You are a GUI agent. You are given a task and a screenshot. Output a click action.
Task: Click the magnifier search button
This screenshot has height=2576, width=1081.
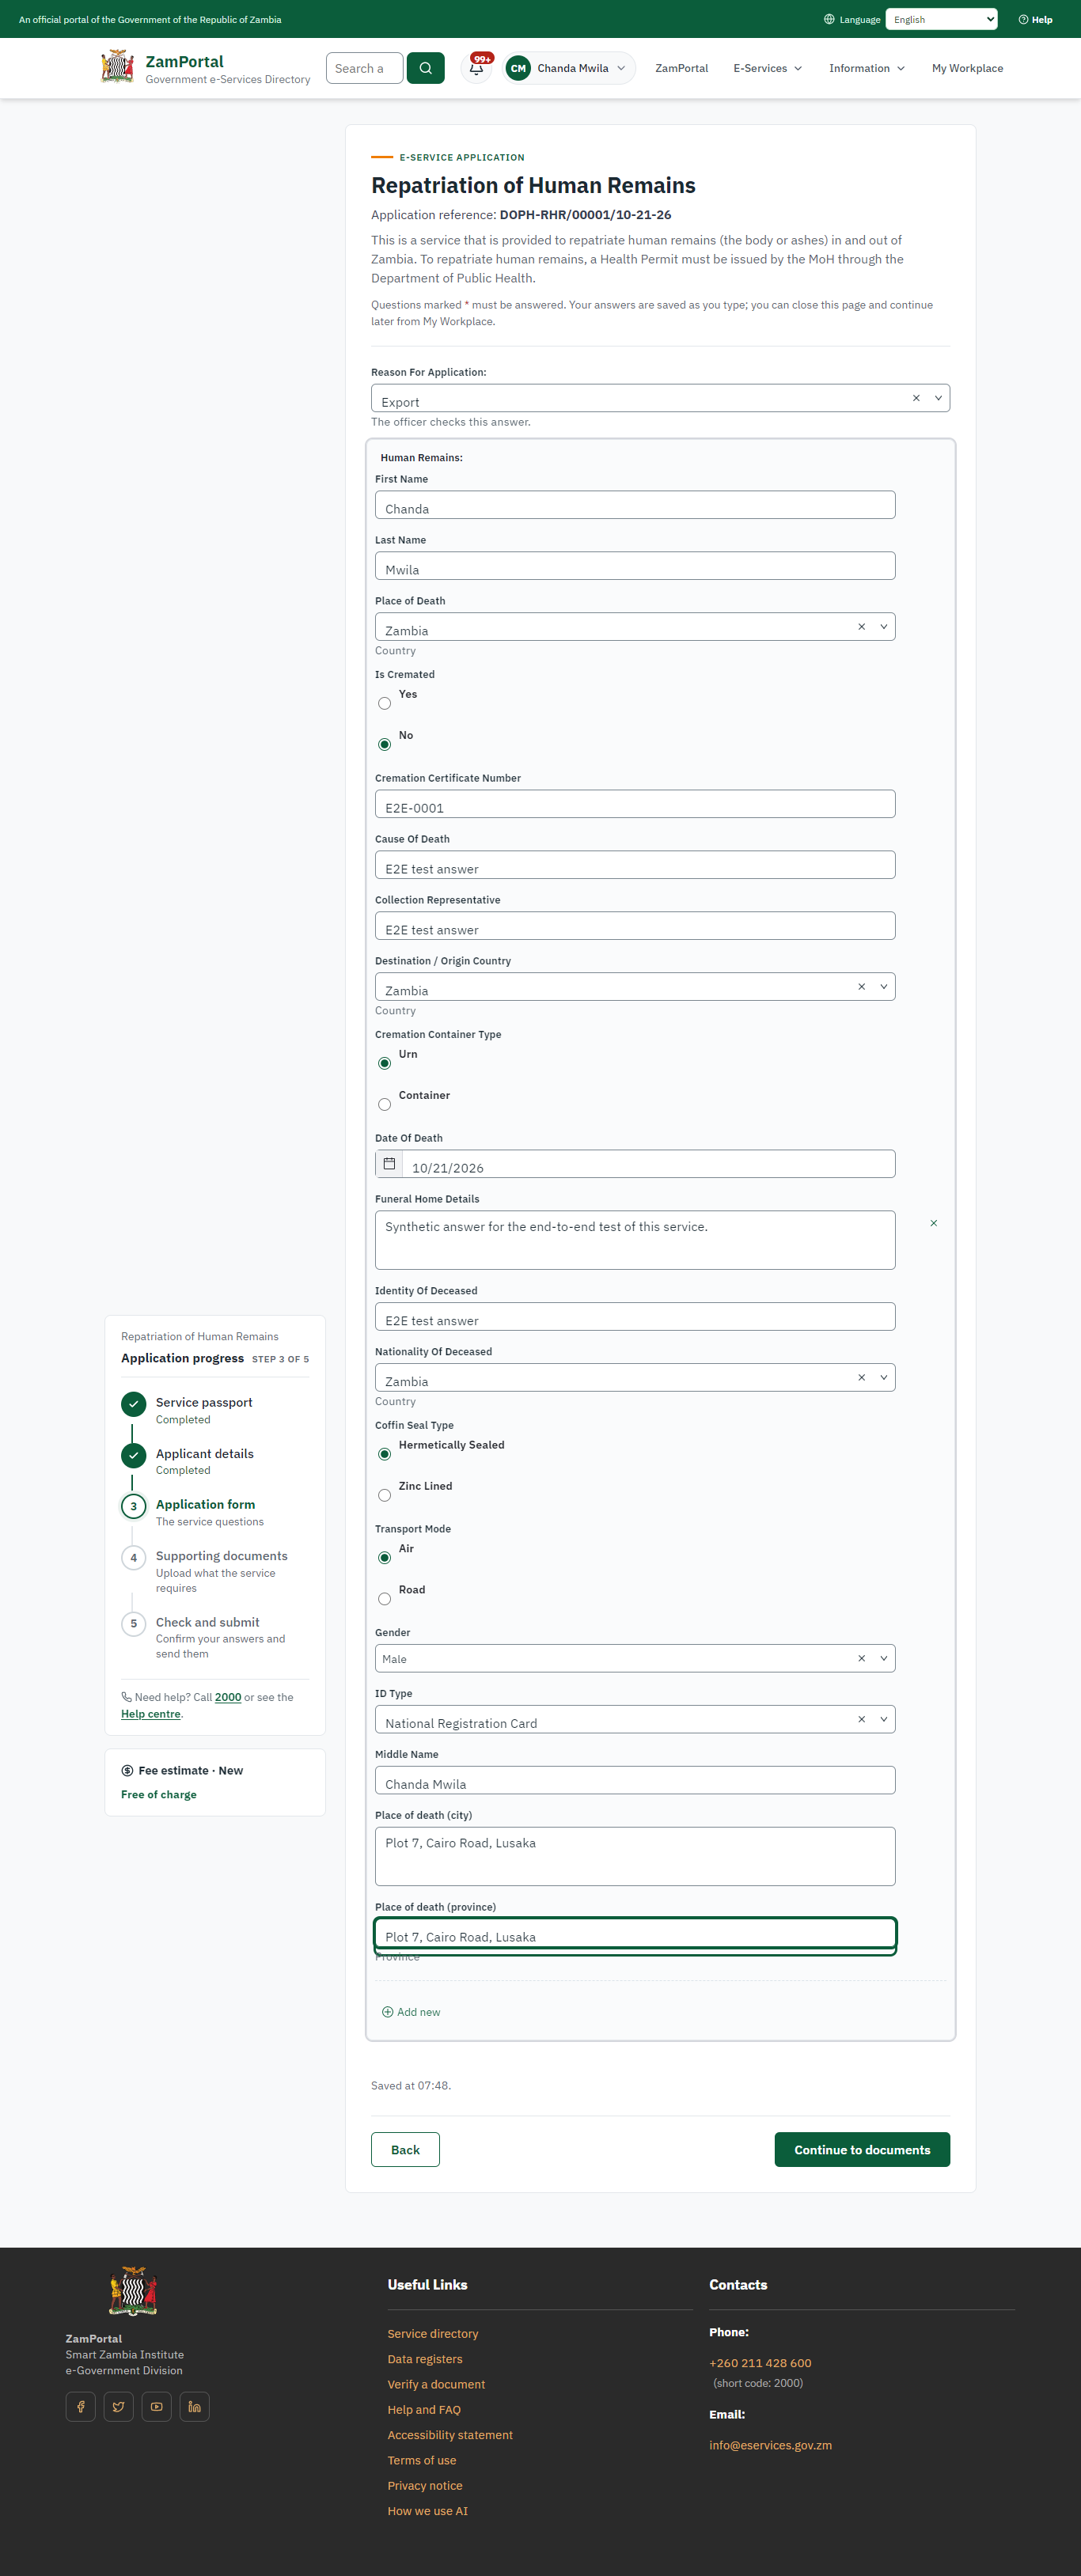click(x=425, y=68)
